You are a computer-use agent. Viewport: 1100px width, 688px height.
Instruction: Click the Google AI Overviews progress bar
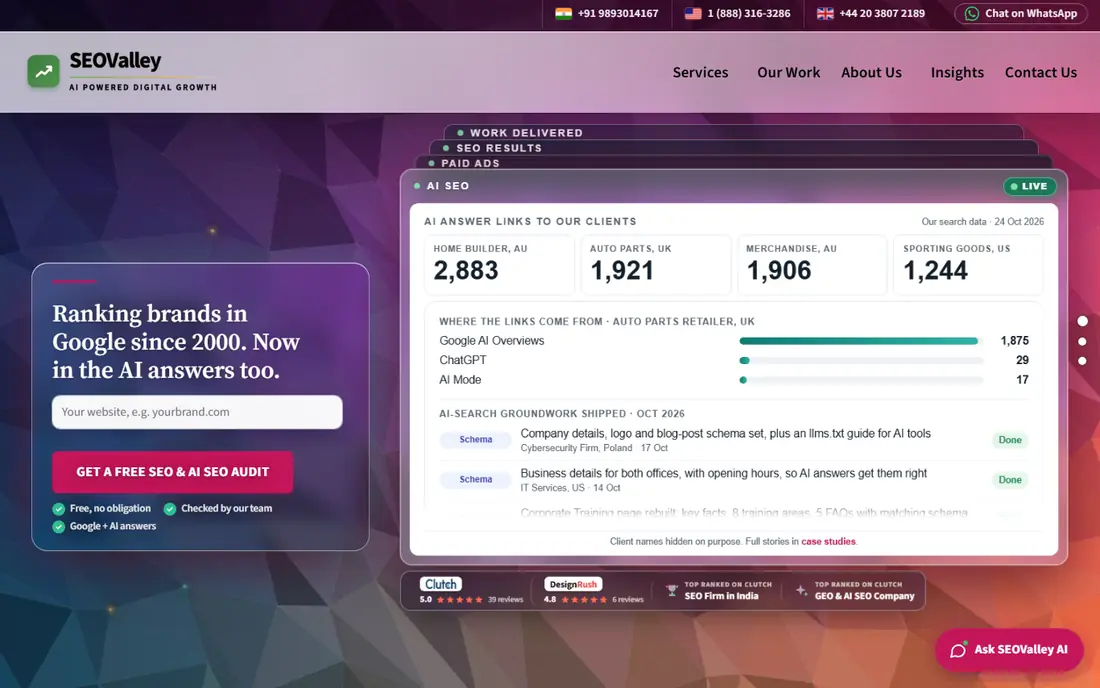click(x=861, y=341)
